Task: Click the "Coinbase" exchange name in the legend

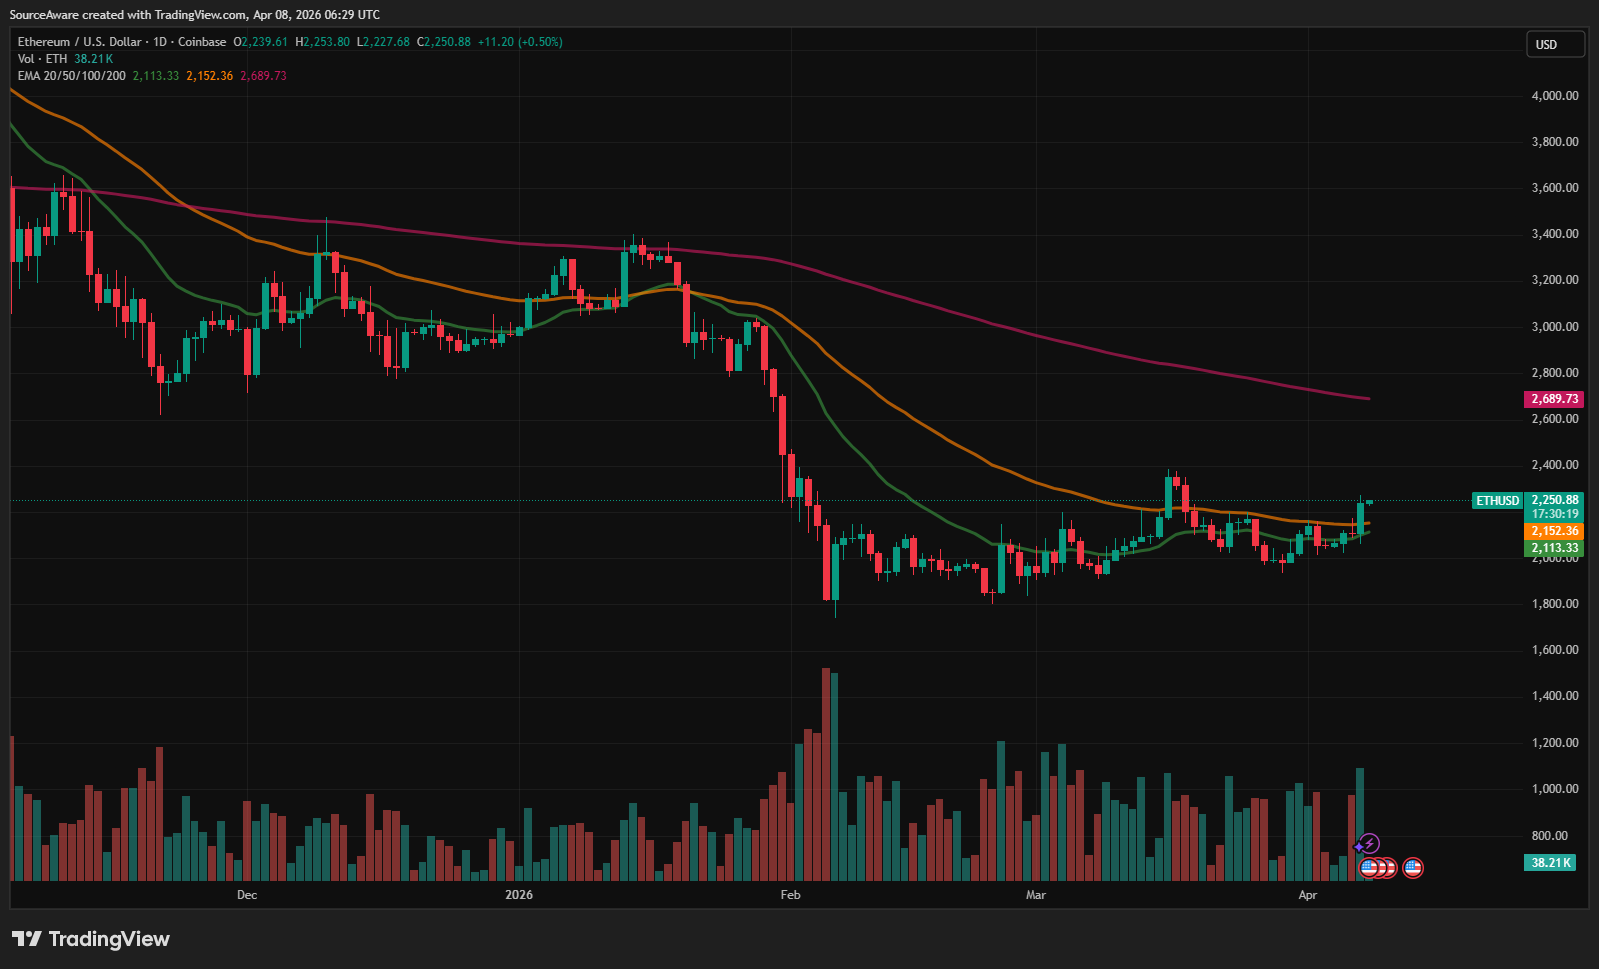Action: pyautogui.click(x=202, y=42)
